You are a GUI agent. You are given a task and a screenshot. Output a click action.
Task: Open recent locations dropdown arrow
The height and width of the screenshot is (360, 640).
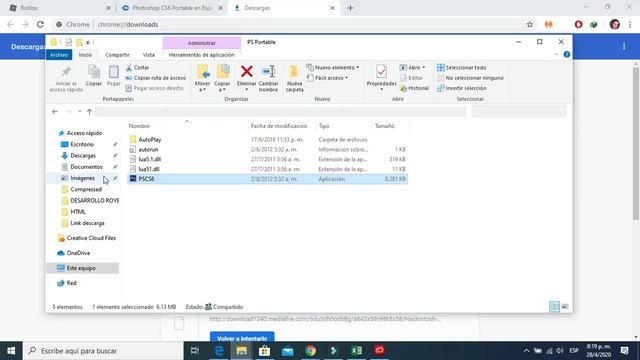click(80, 111)
